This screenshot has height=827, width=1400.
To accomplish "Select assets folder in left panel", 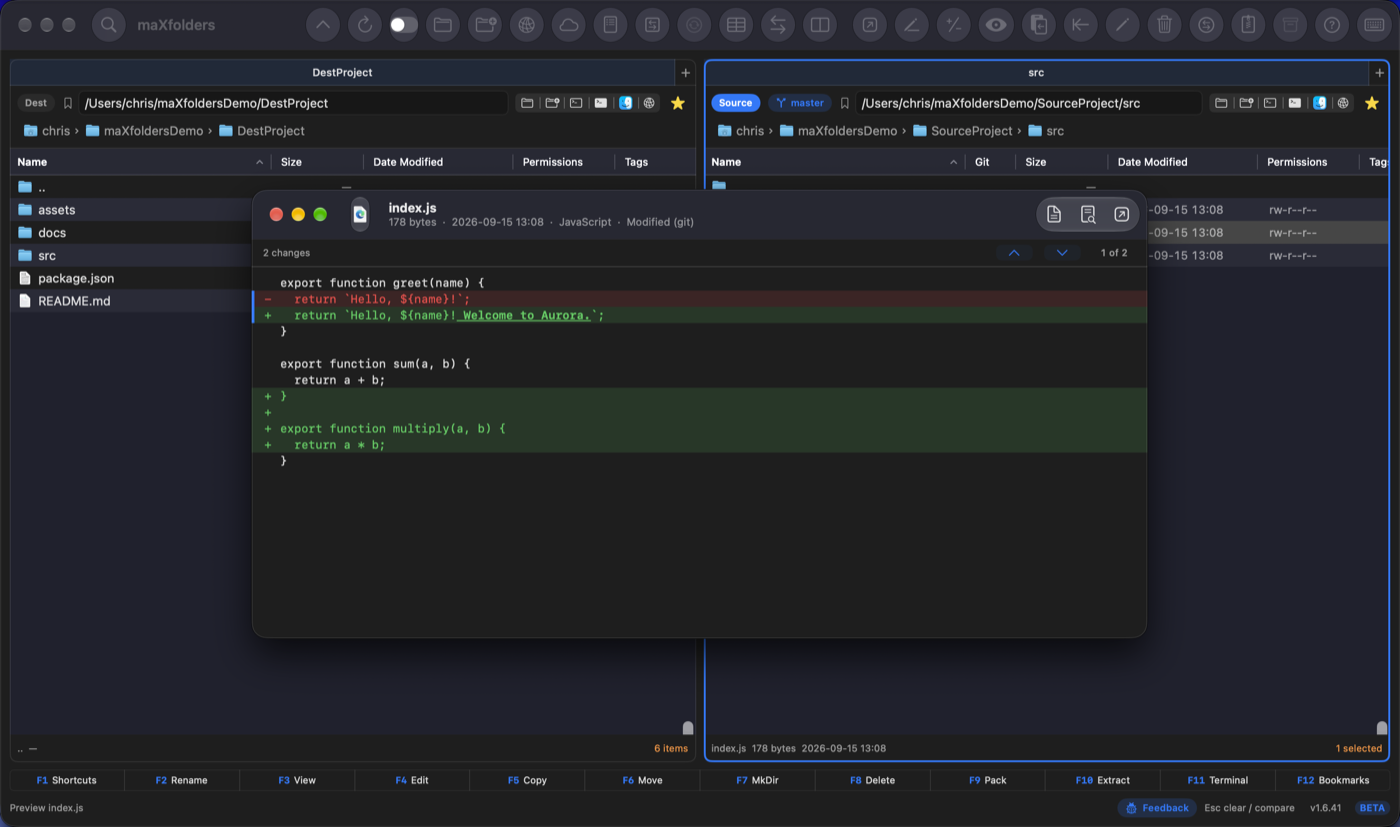I will click(56, 210).
